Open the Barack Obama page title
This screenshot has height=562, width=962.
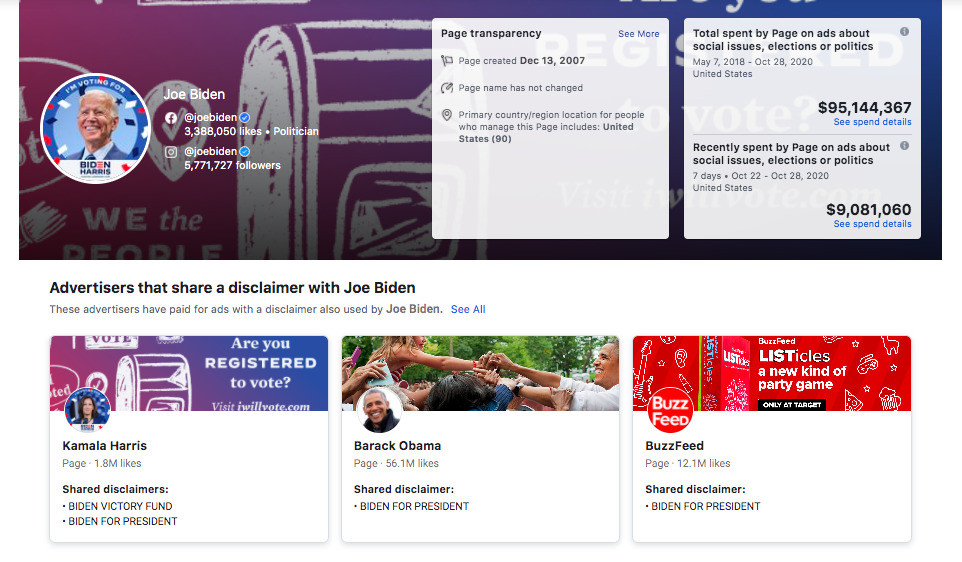397,446
